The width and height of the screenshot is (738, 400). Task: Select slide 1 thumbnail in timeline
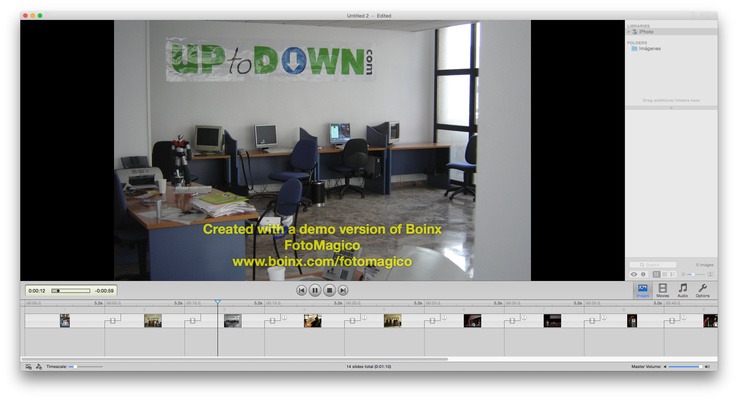coord(65,320)
